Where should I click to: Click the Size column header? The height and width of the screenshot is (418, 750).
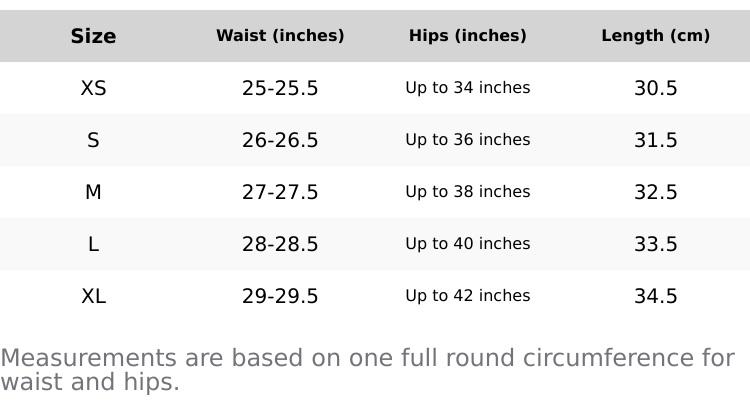pos(93,36)
